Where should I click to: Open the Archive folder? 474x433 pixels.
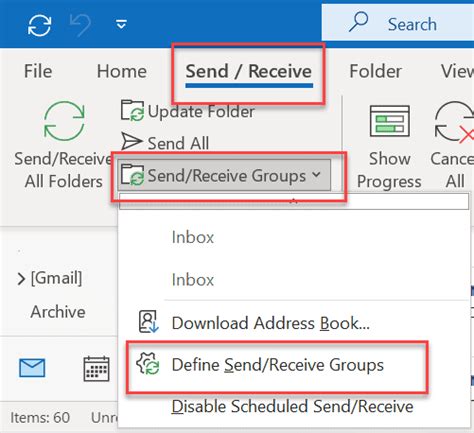(58, 312)
